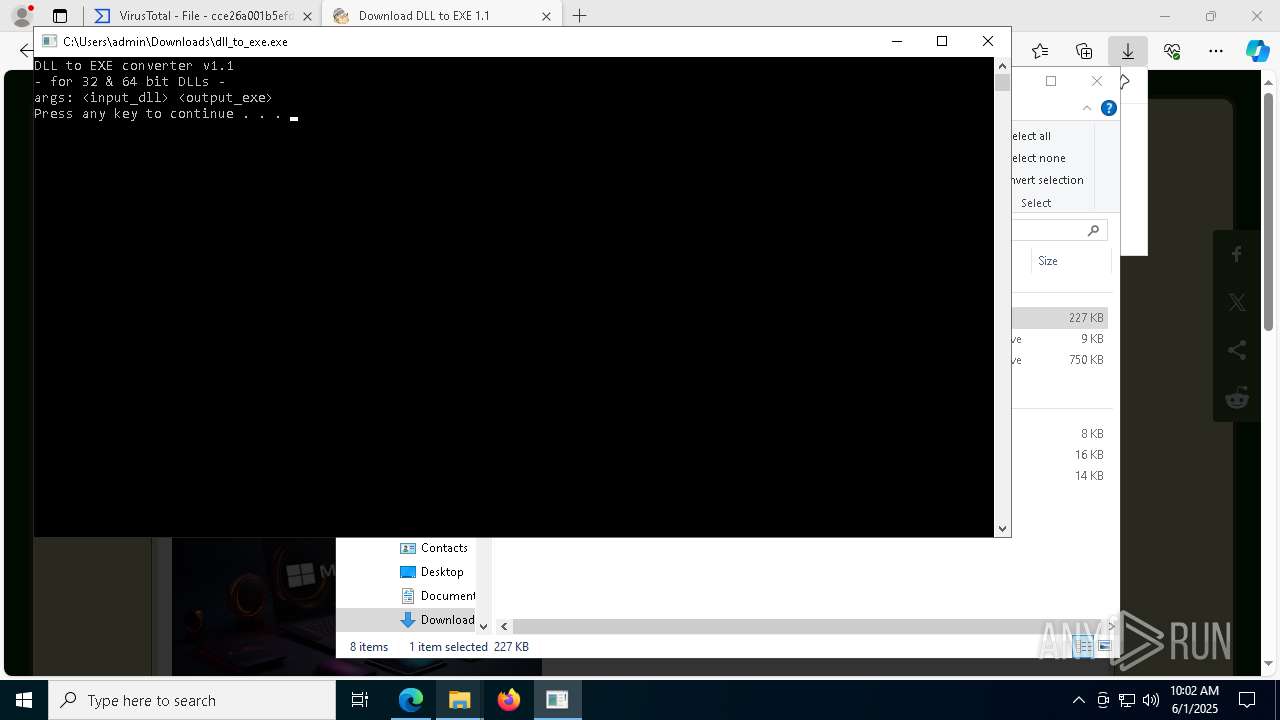The image size is (1280, 720).
Task: Open Edge Collections icon
Action: tap(1084, 51)
